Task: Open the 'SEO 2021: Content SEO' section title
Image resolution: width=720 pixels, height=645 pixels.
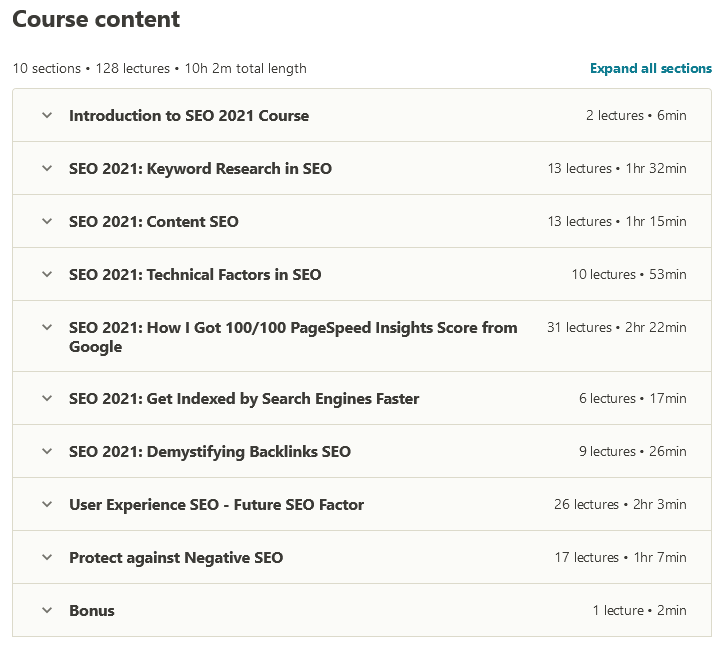Action: coord(153,221)
